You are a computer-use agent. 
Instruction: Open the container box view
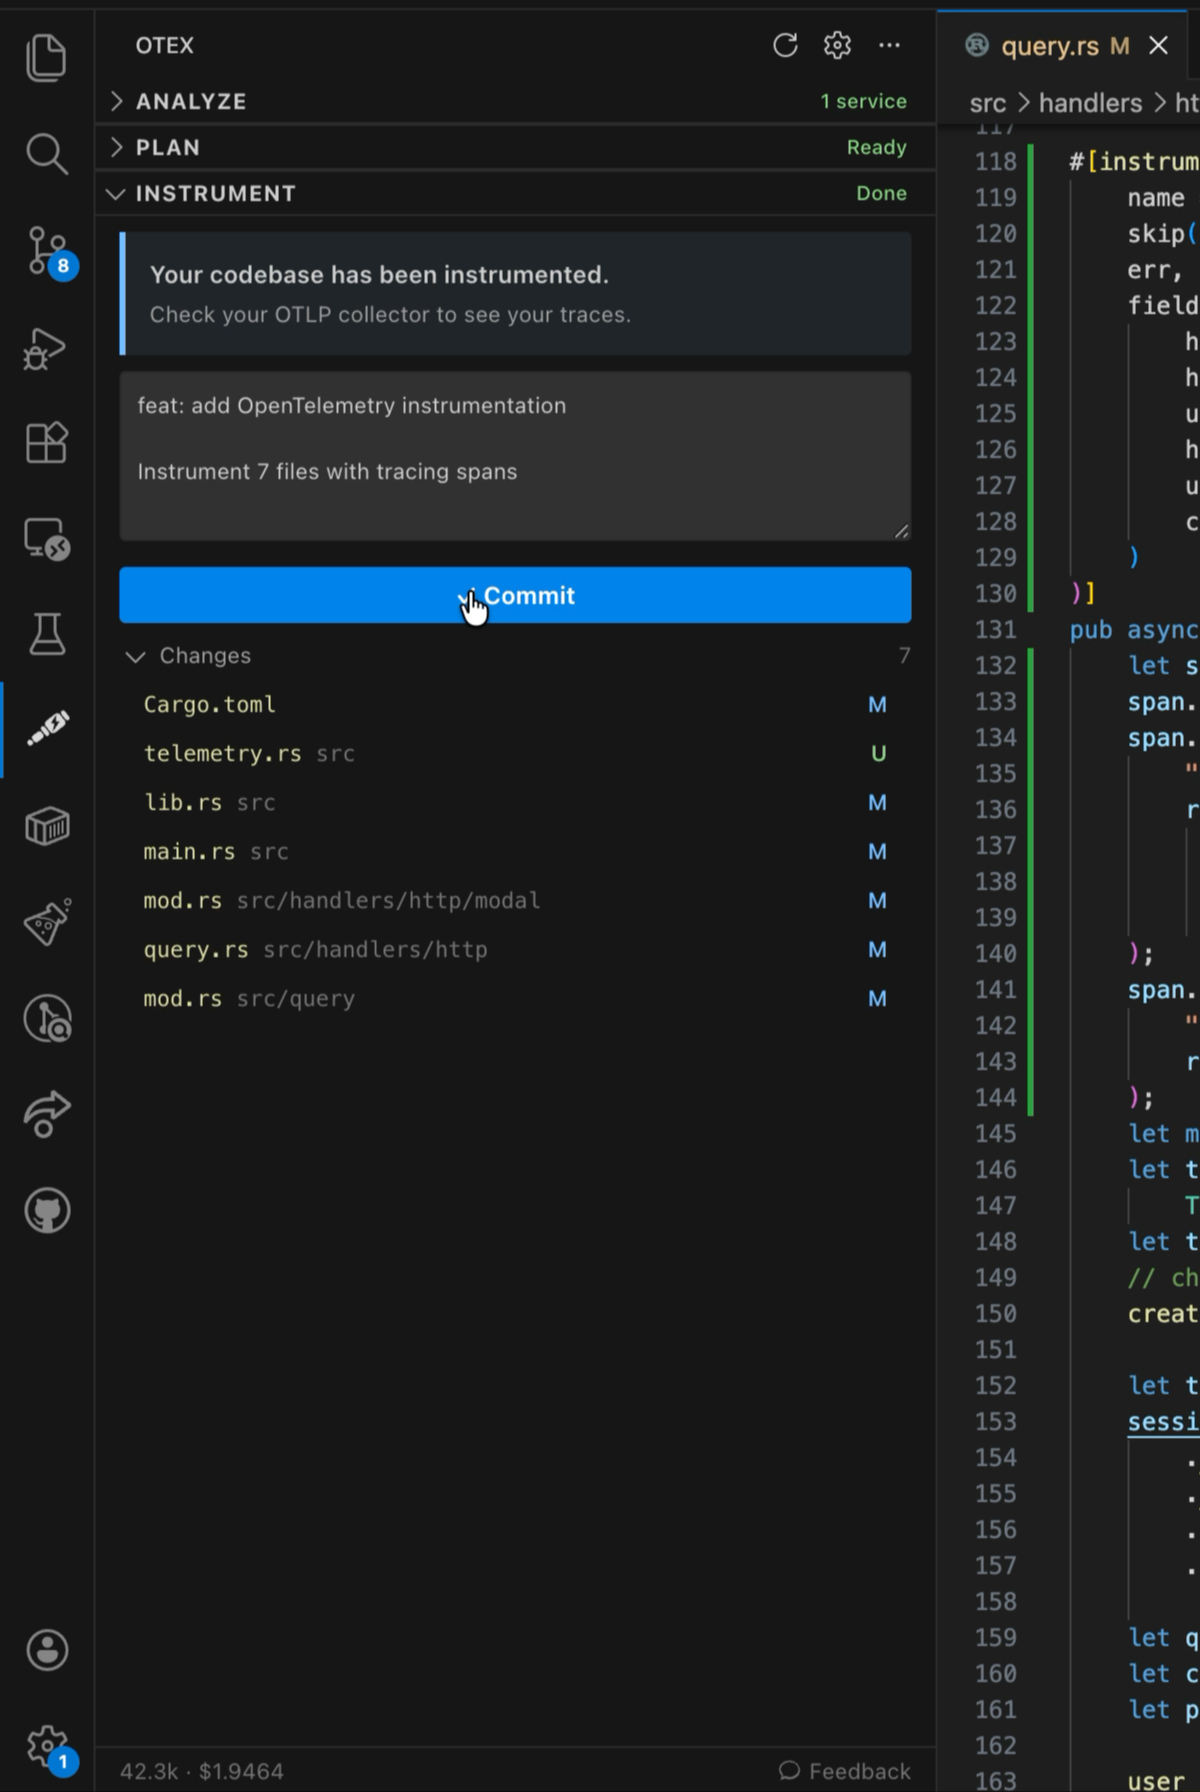(x=46, y=826)
